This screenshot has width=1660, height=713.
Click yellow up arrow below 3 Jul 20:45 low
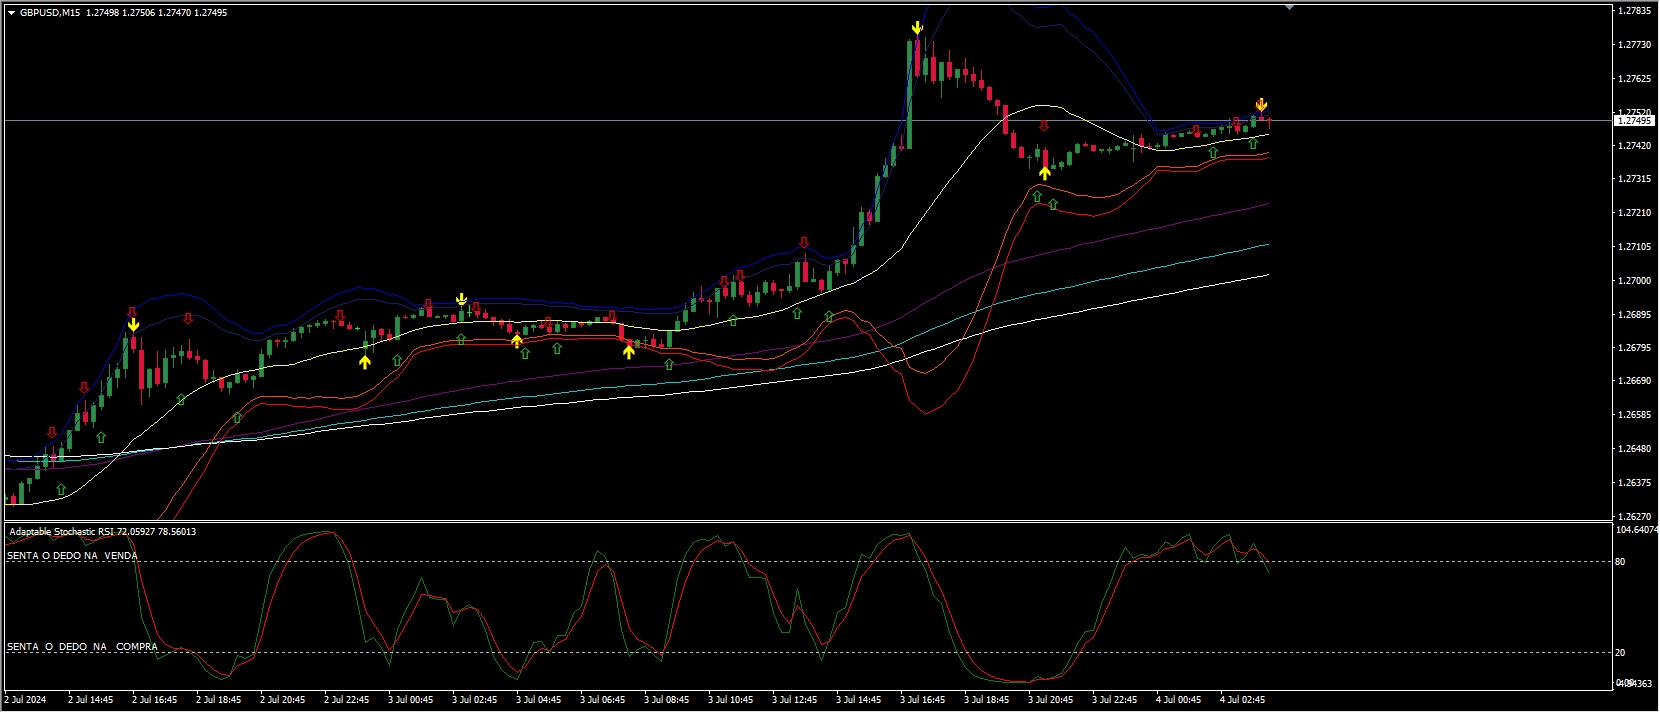[1045, 173]
